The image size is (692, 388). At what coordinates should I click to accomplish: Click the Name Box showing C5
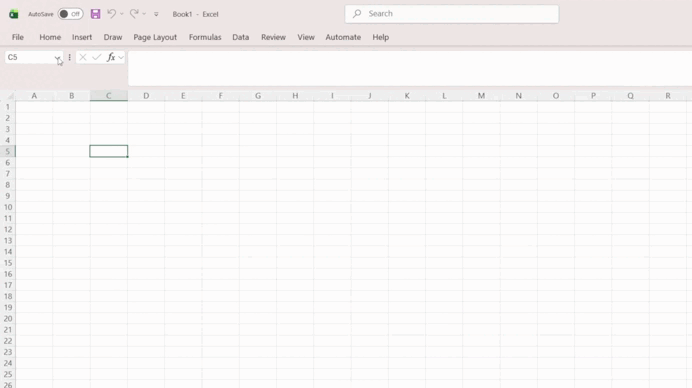coord(29,57)
